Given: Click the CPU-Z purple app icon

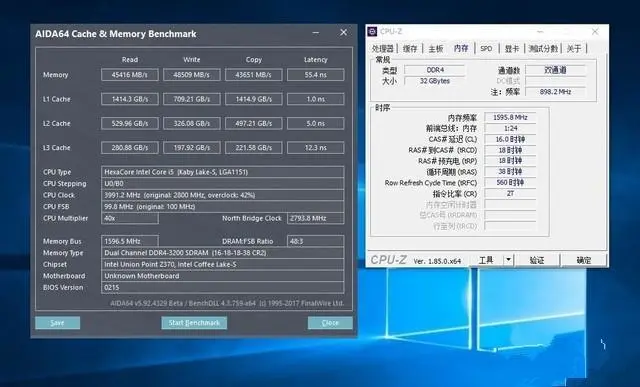Looking at the screenshot, I should pyautogui.click(x=372, y=31).
